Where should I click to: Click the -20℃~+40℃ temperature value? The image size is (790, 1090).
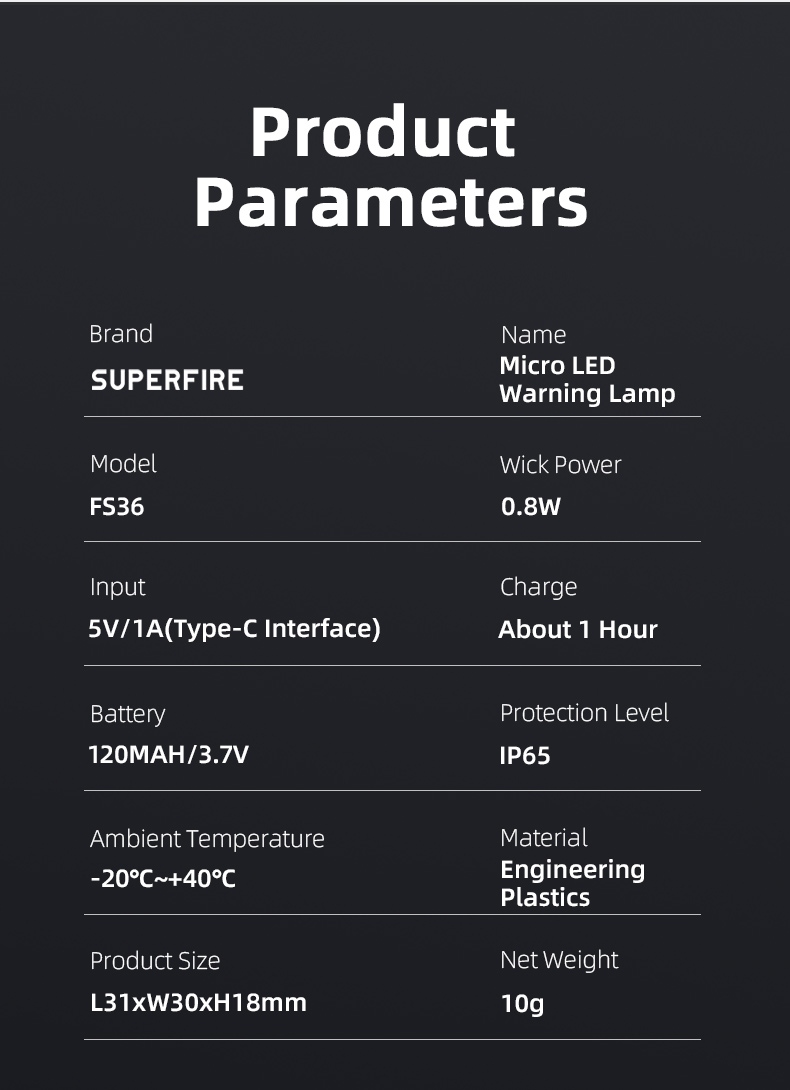[x=163, y=880]
